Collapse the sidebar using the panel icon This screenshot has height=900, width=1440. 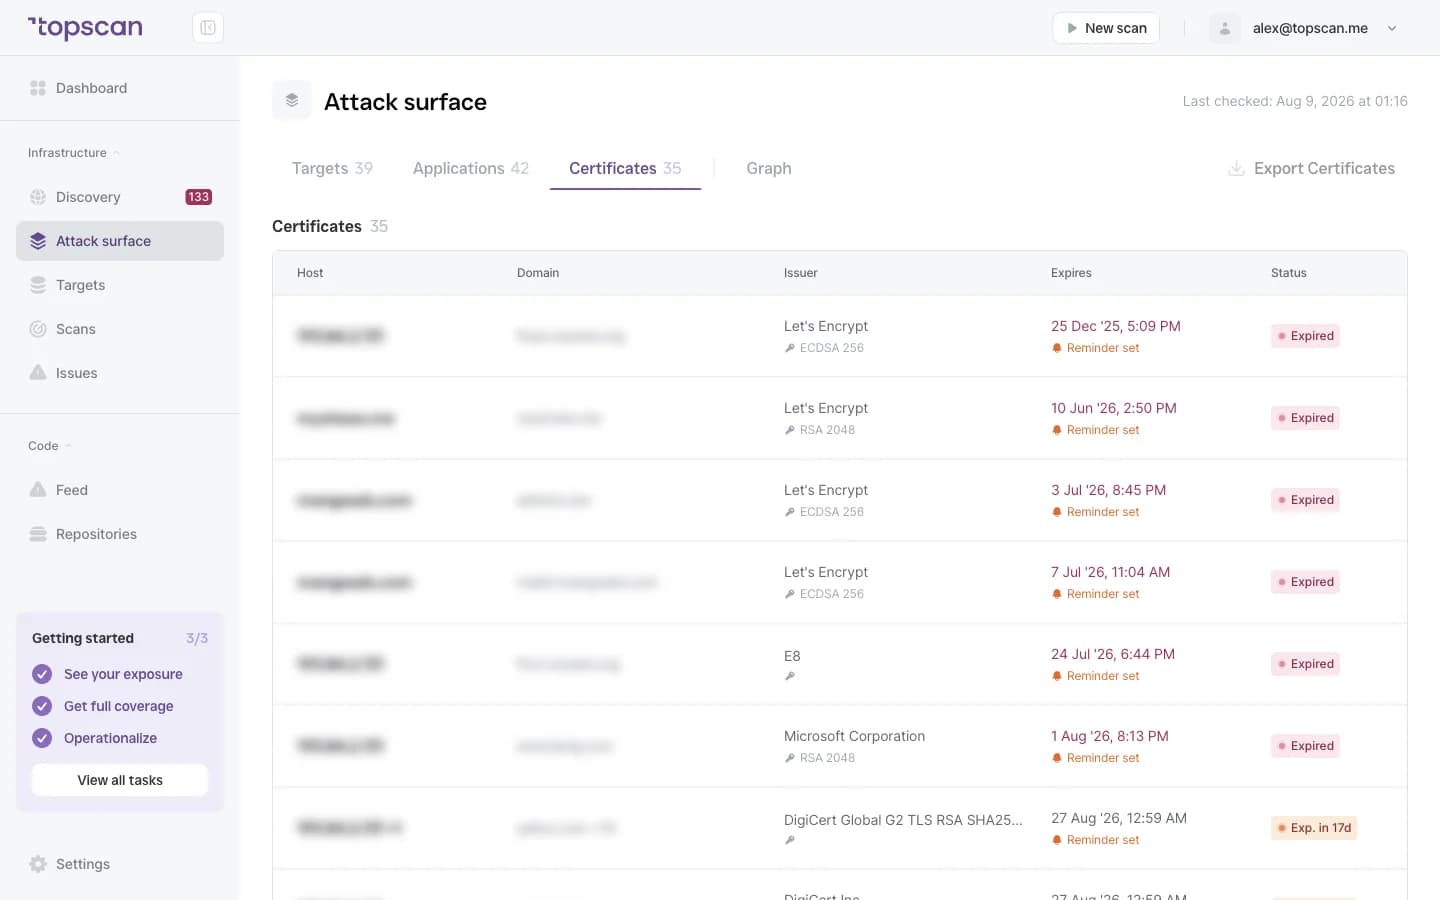point(208,28)
